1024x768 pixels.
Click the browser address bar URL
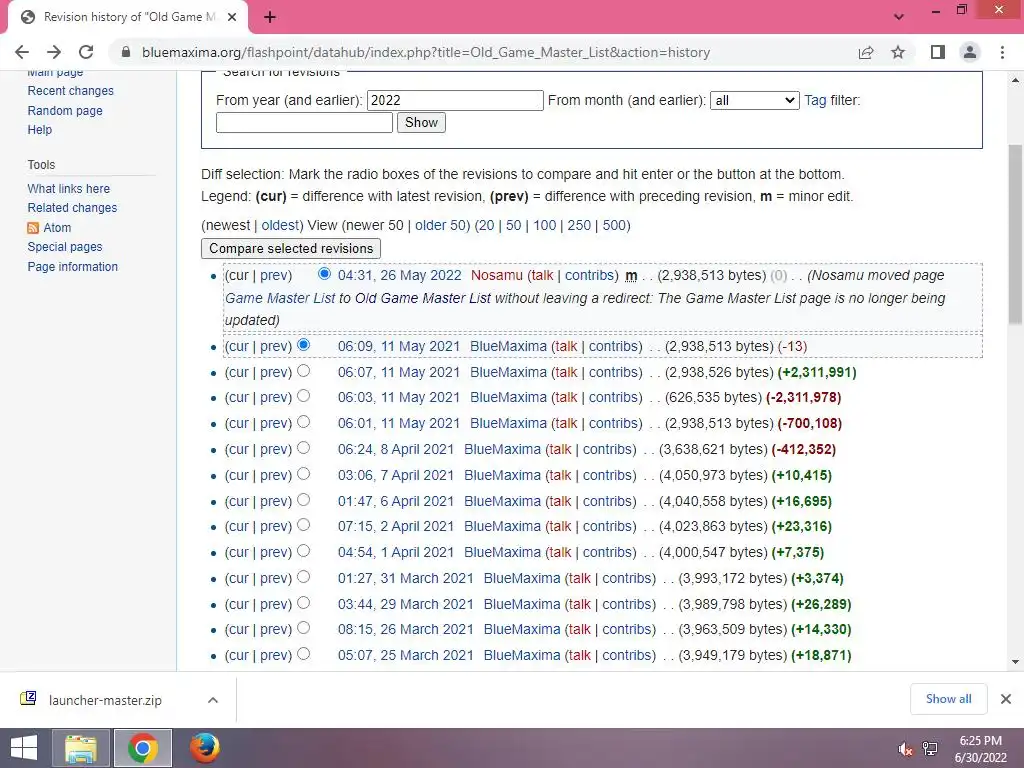tap(426, 52)
